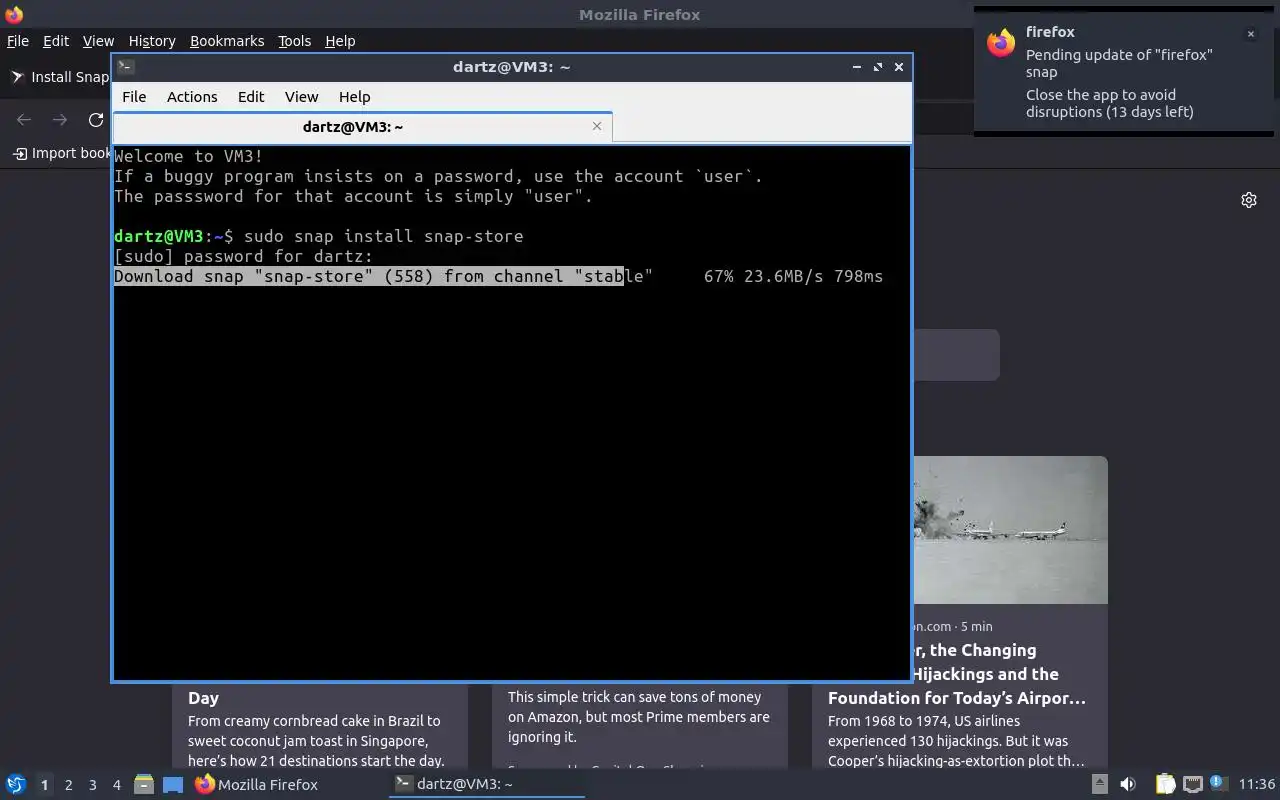The width and height of the screenshot is (1280, 800).
Task: Open new tab page settings gear
Action: pyautogui.click(x=1249, y=200)
